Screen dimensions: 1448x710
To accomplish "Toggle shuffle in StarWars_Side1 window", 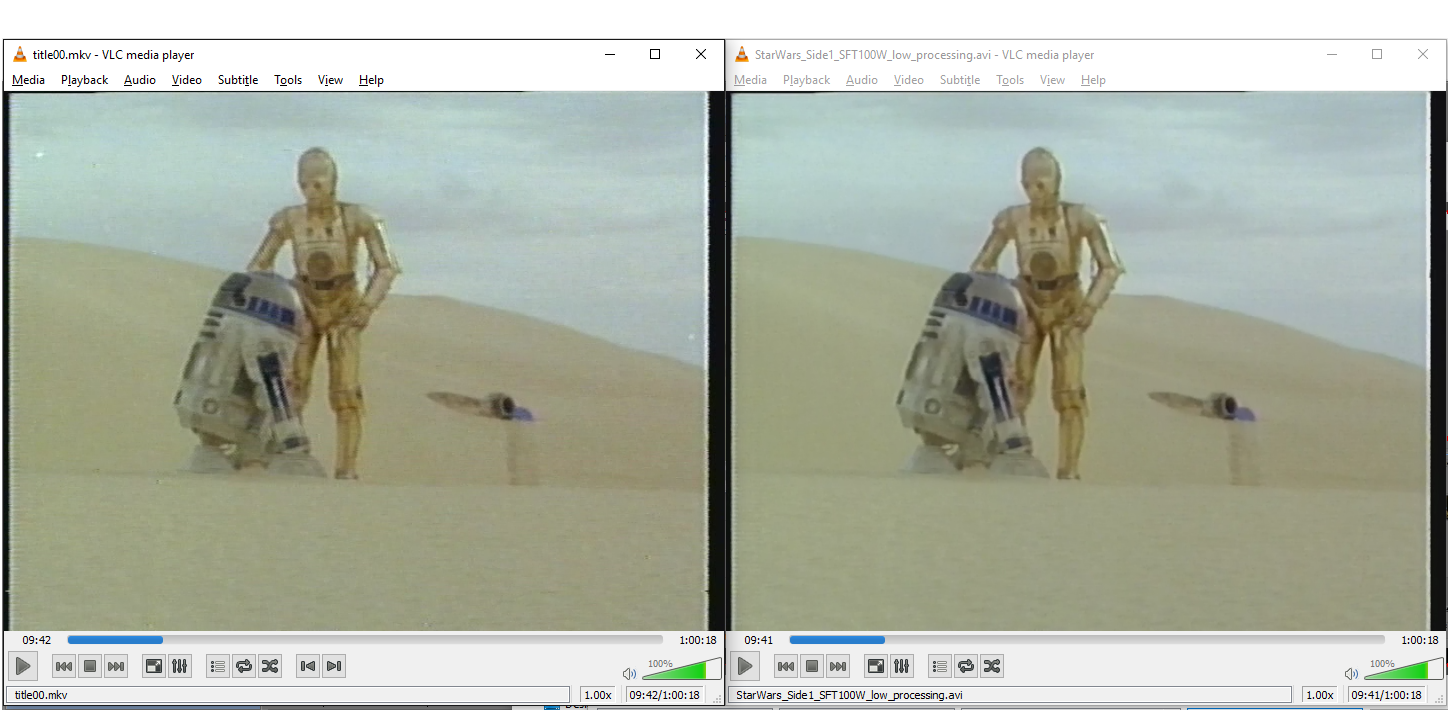I will (992, 666).
